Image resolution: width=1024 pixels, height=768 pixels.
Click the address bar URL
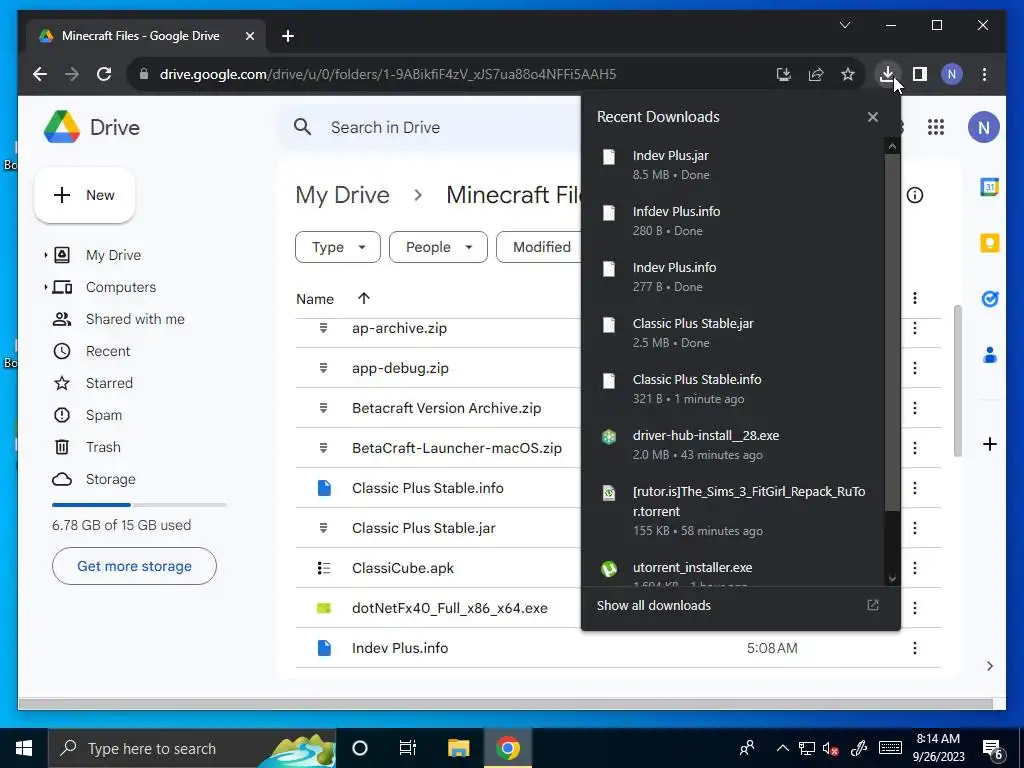click(388, 74)
